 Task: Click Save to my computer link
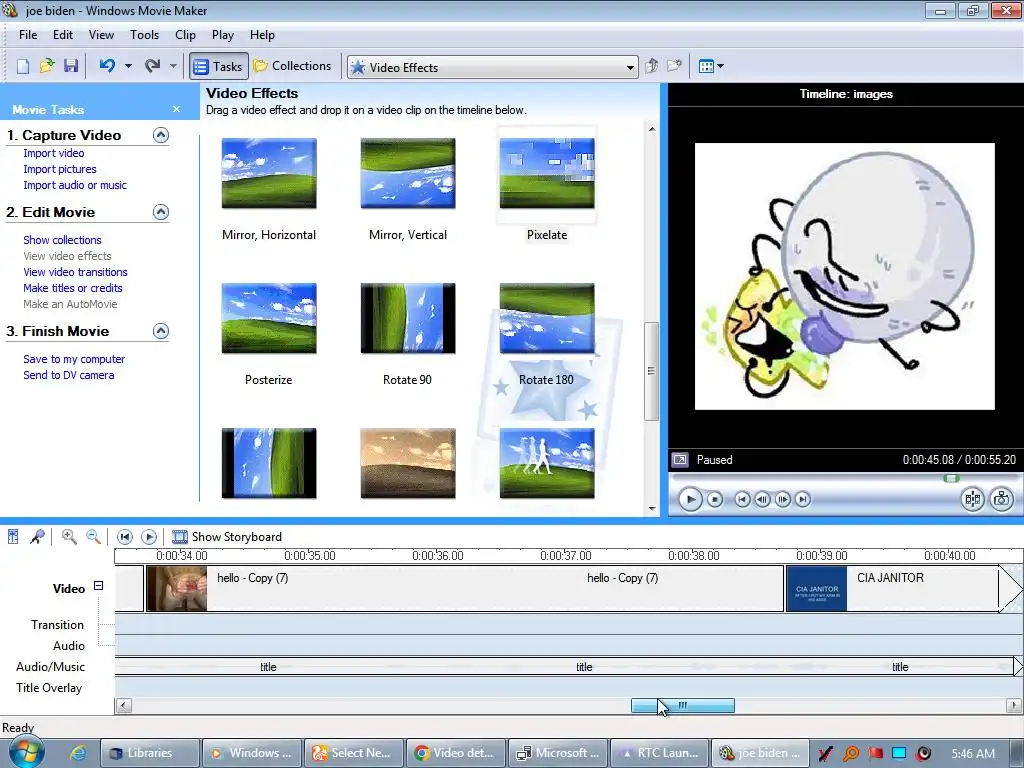click(x=74, y=359)
